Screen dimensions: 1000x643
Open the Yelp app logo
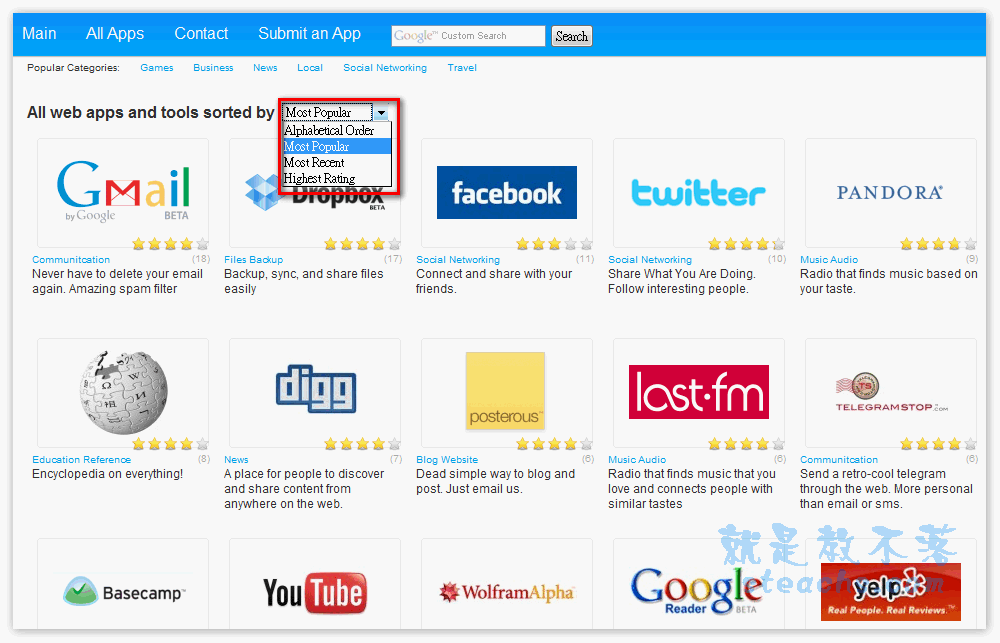click(x=891, y=591)
